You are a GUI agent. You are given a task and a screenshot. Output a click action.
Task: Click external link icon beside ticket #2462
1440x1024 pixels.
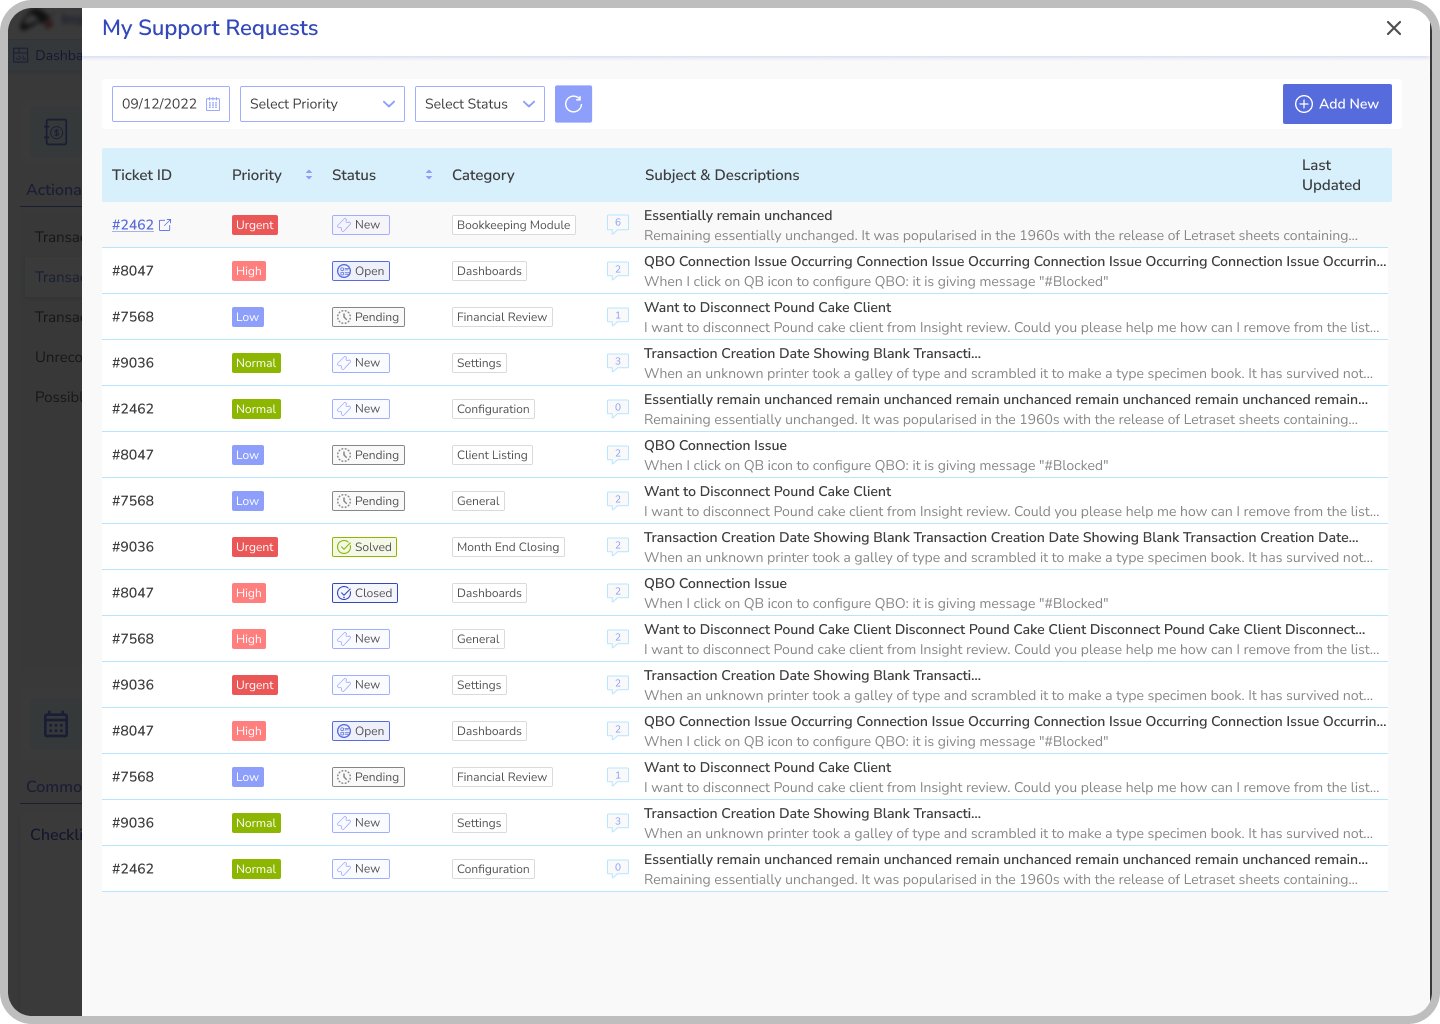pyautogui.click(x=166, y=225)
